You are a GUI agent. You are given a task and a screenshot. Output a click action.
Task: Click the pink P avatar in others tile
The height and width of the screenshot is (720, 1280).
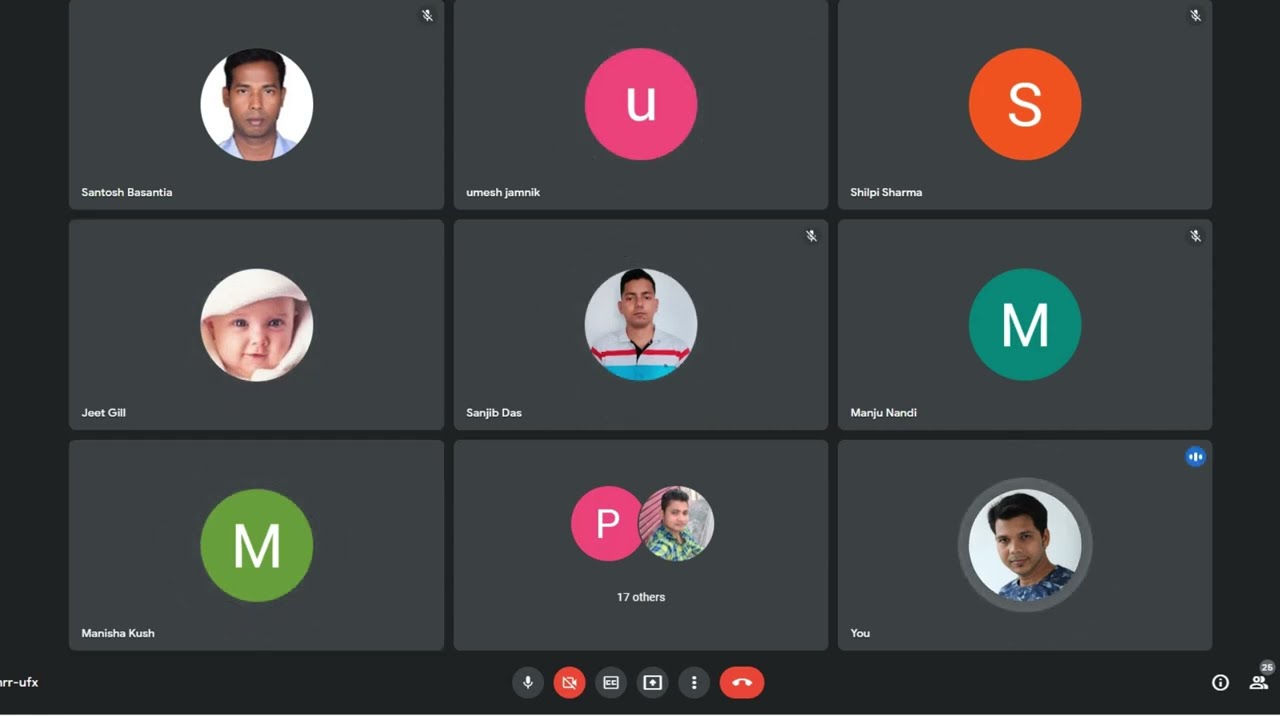[x=607, y=524]
